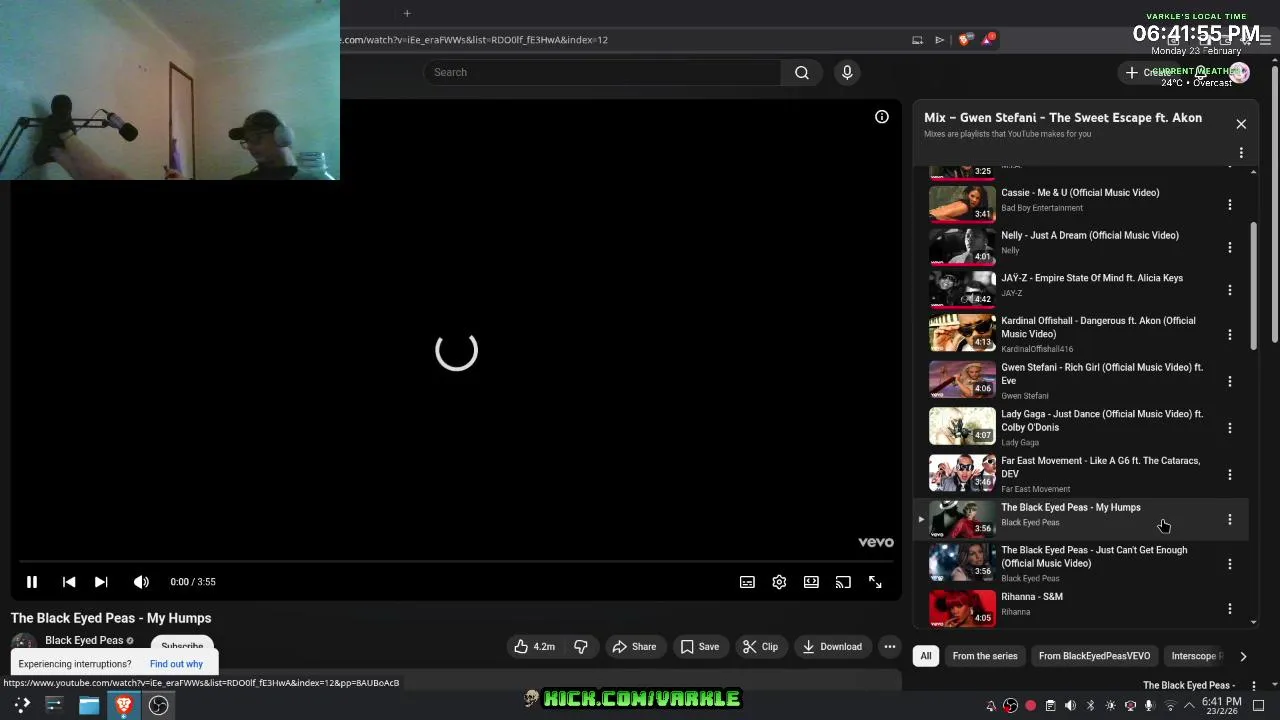Open options for Lady Gaga - Just Dance

click(x=1230, y=428)
